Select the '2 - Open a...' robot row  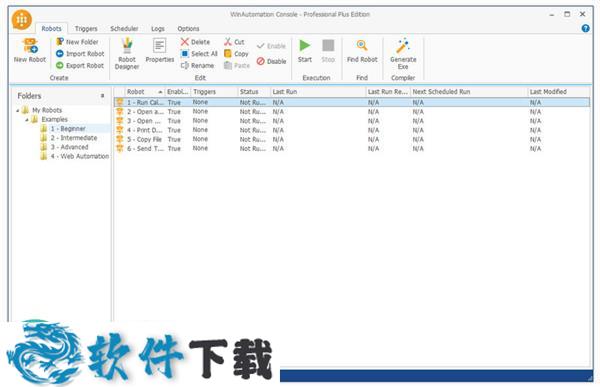click(x=352, y=112)
